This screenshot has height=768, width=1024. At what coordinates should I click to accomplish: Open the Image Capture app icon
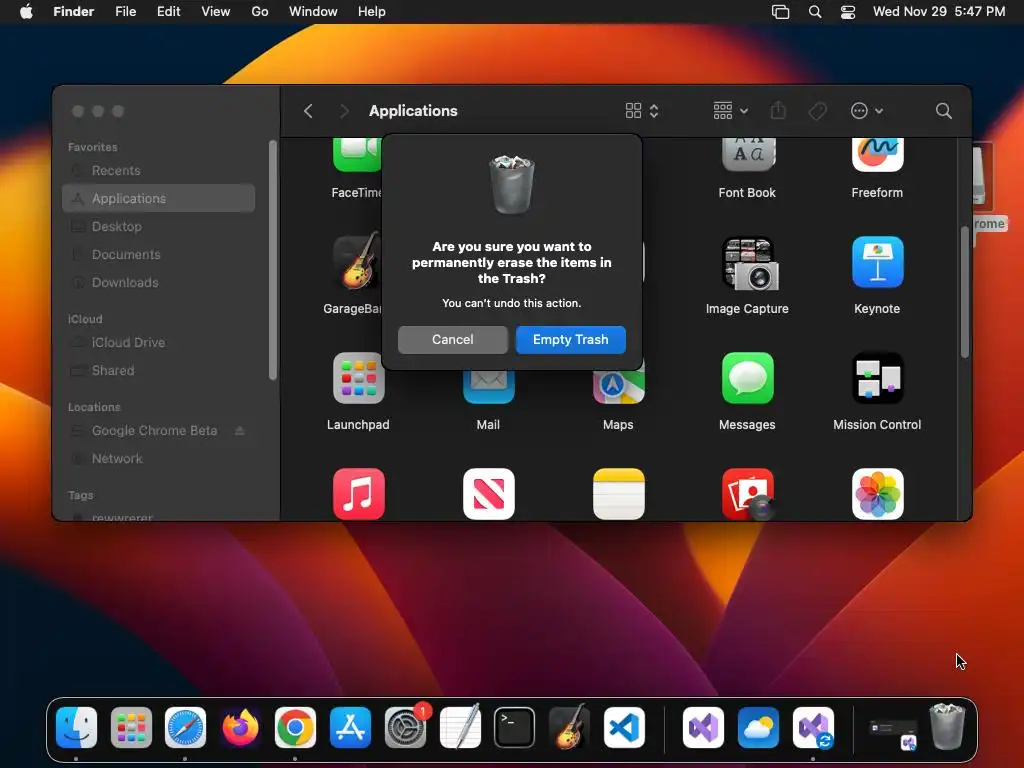point(748,263)
